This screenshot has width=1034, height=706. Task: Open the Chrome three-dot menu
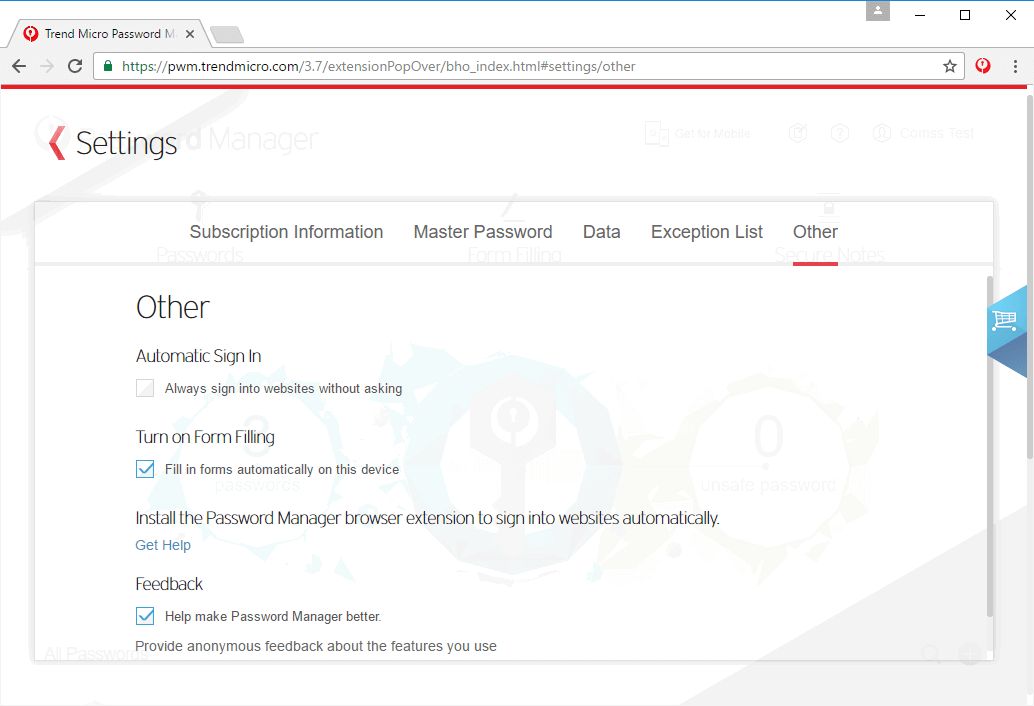point(1015,66)
